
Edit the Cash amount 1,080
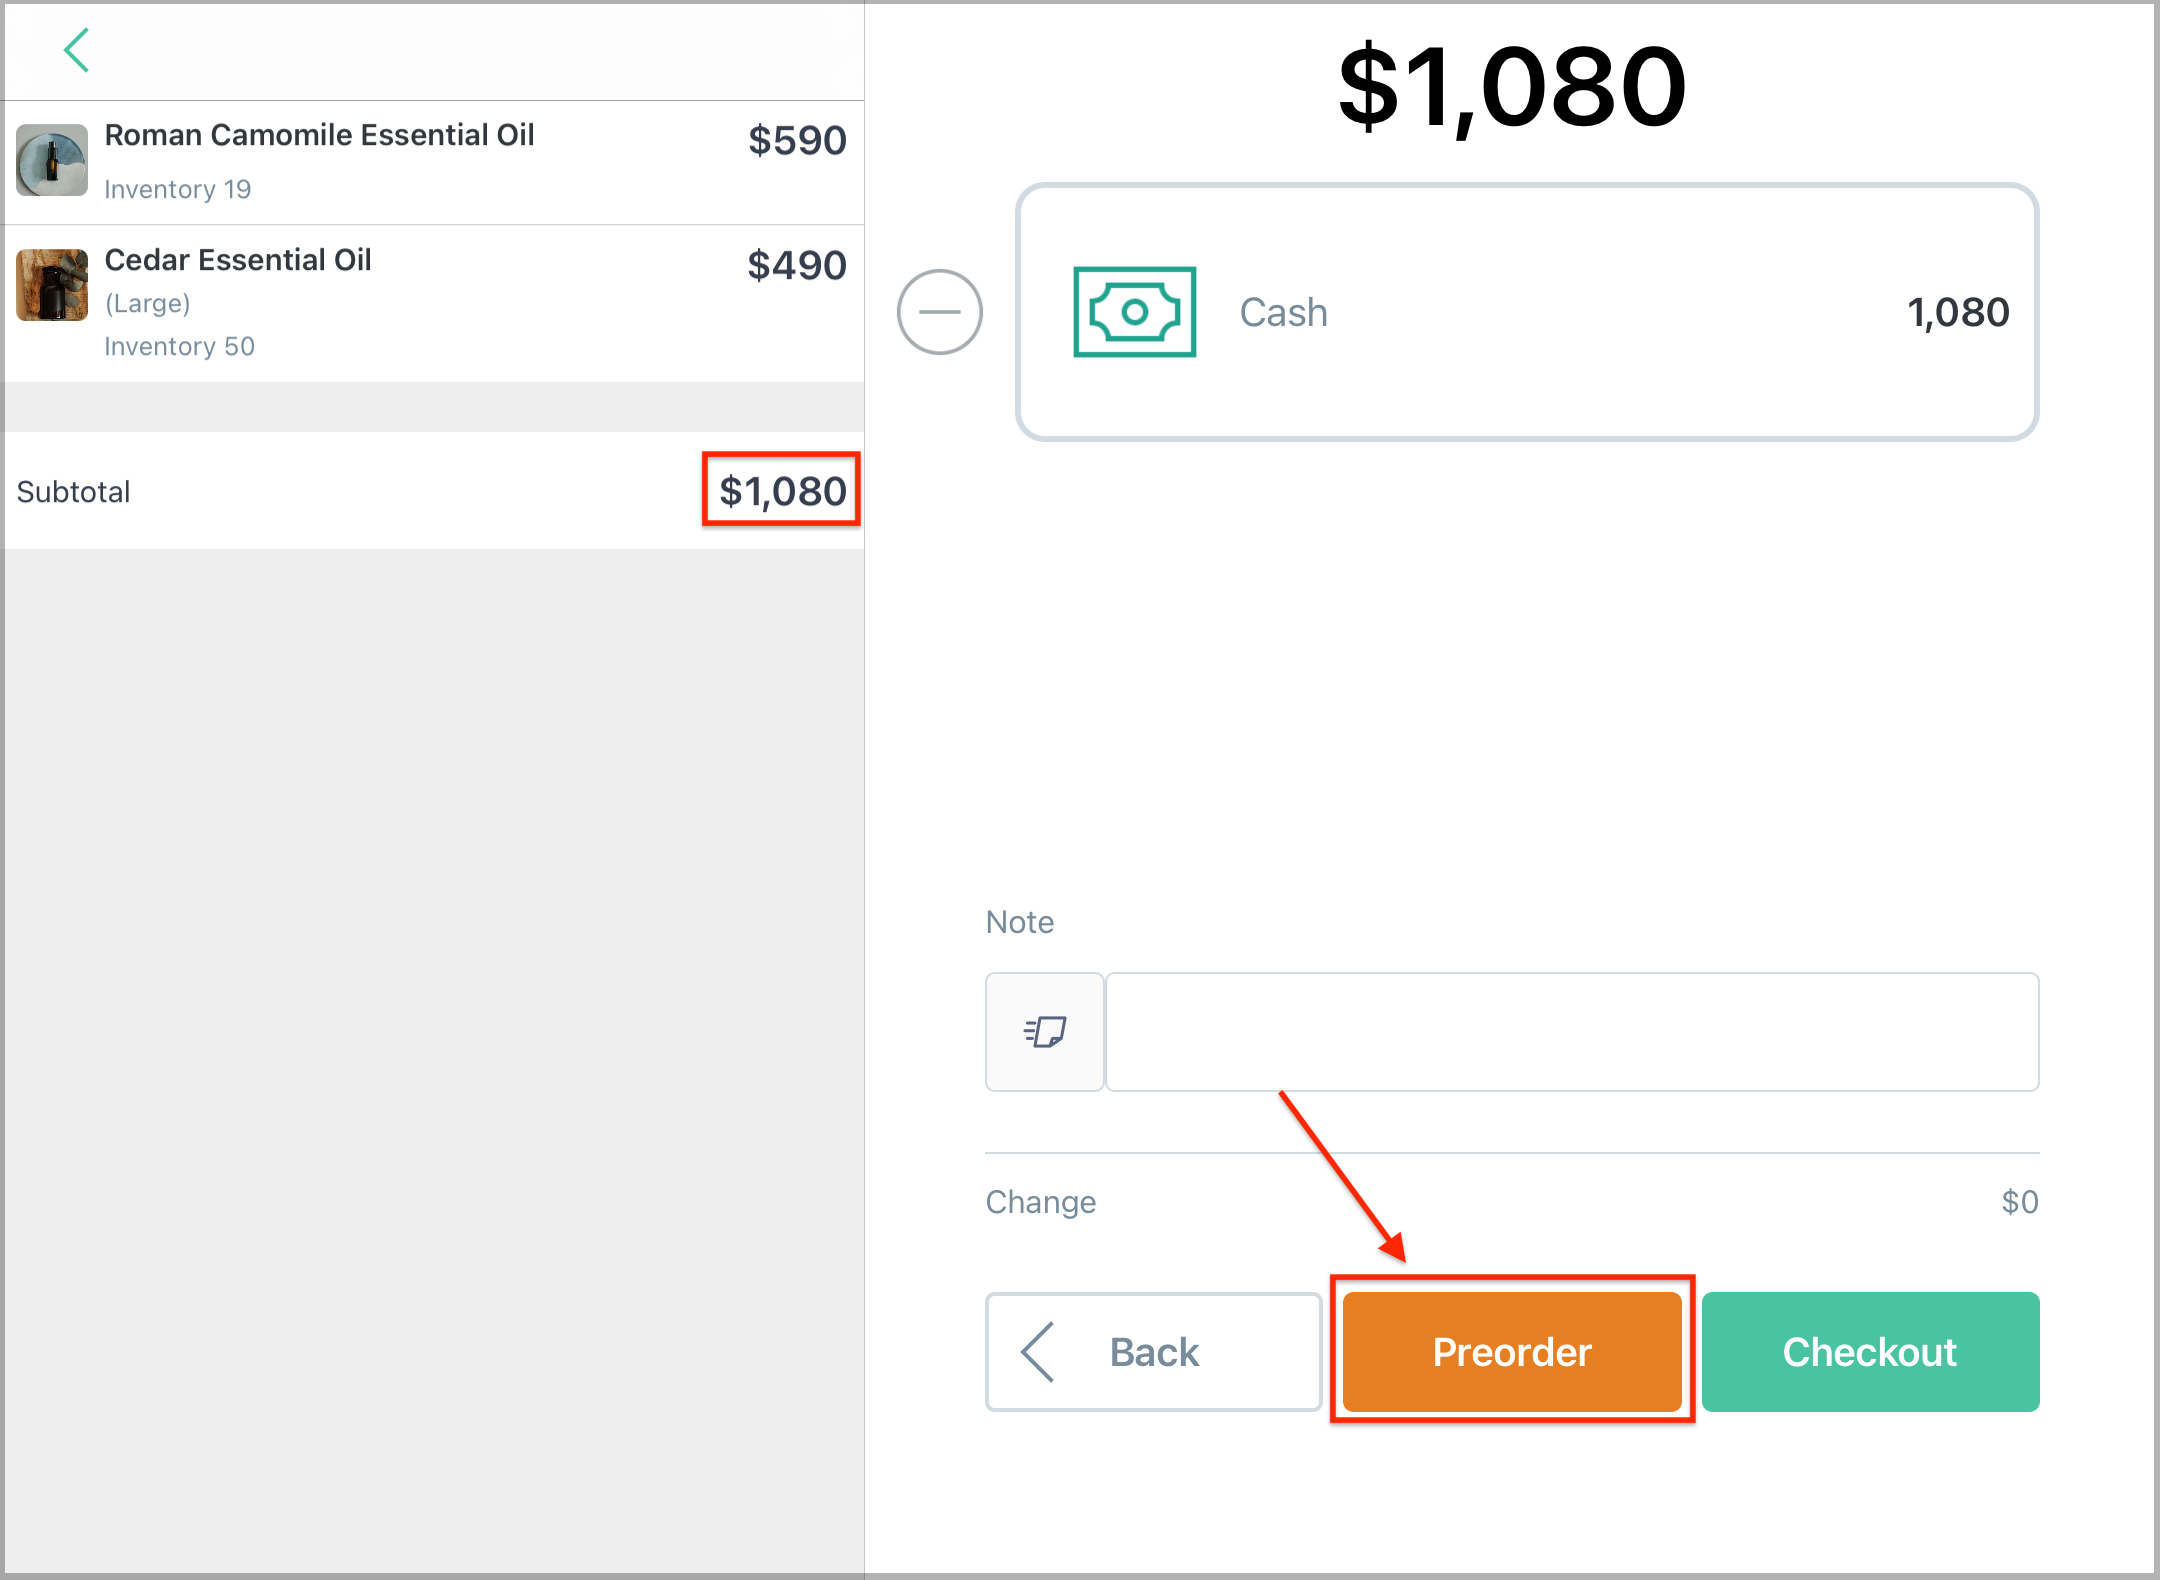[x=1957, y=312]
